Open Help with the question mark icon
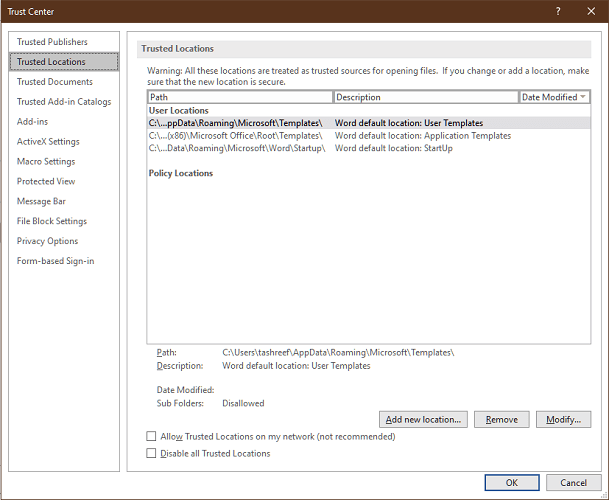609x500 pixels. click(x=558, y=11)
